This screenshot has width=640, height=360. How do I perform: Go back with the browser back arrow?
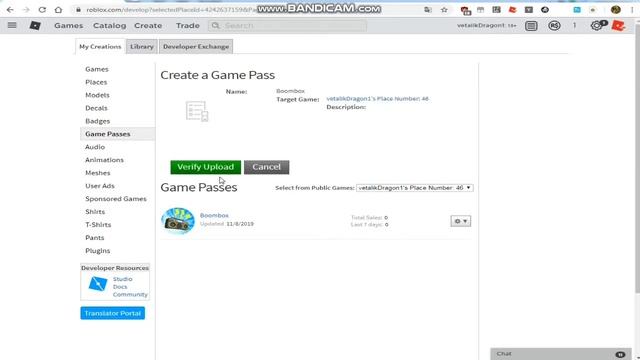10,10
